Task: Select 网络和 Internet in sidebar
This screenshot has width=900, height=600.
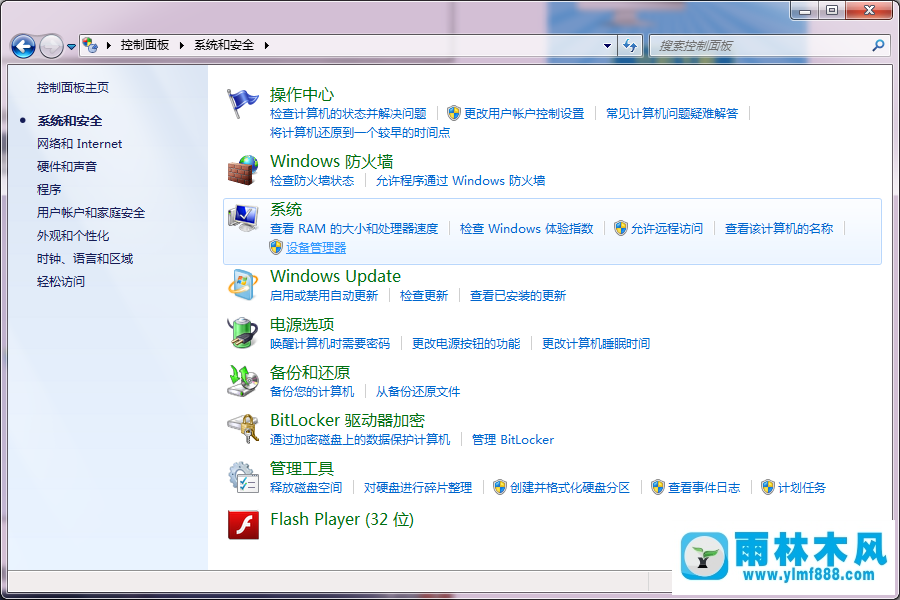Action: 80,144
